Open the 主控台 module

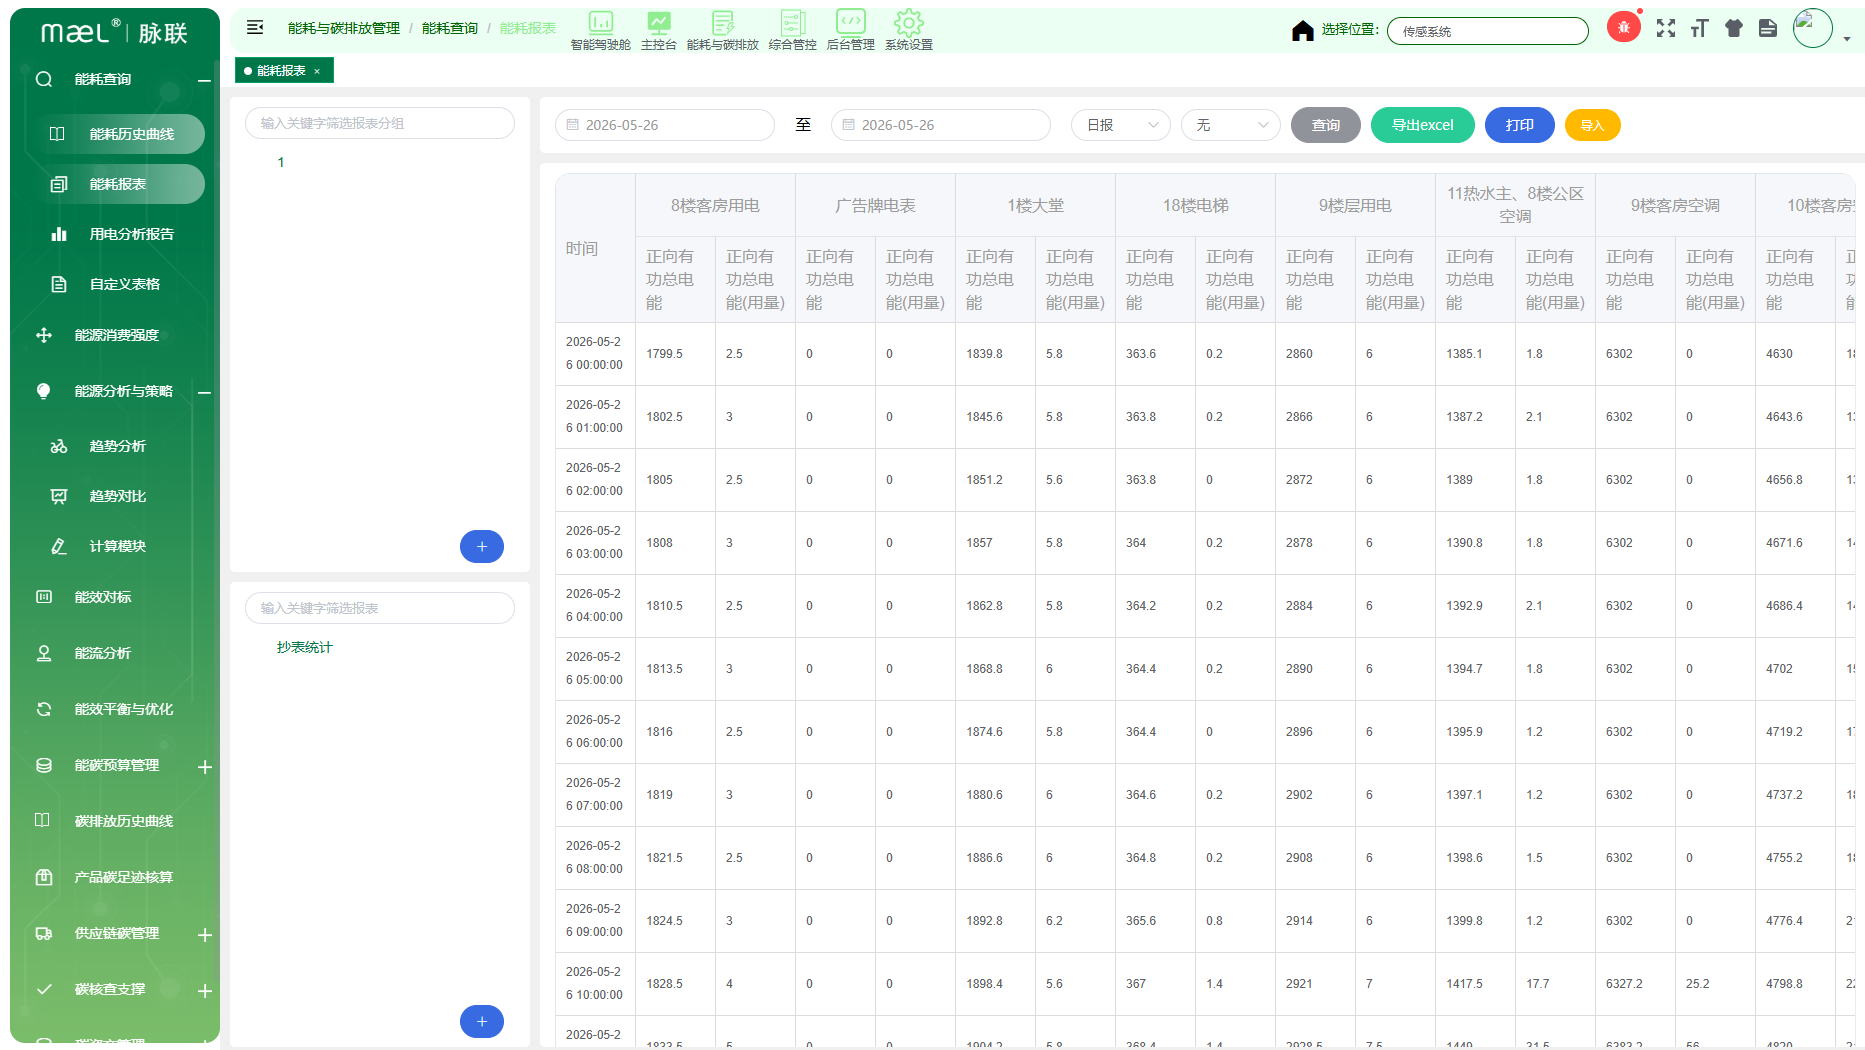tap(658, 31)
